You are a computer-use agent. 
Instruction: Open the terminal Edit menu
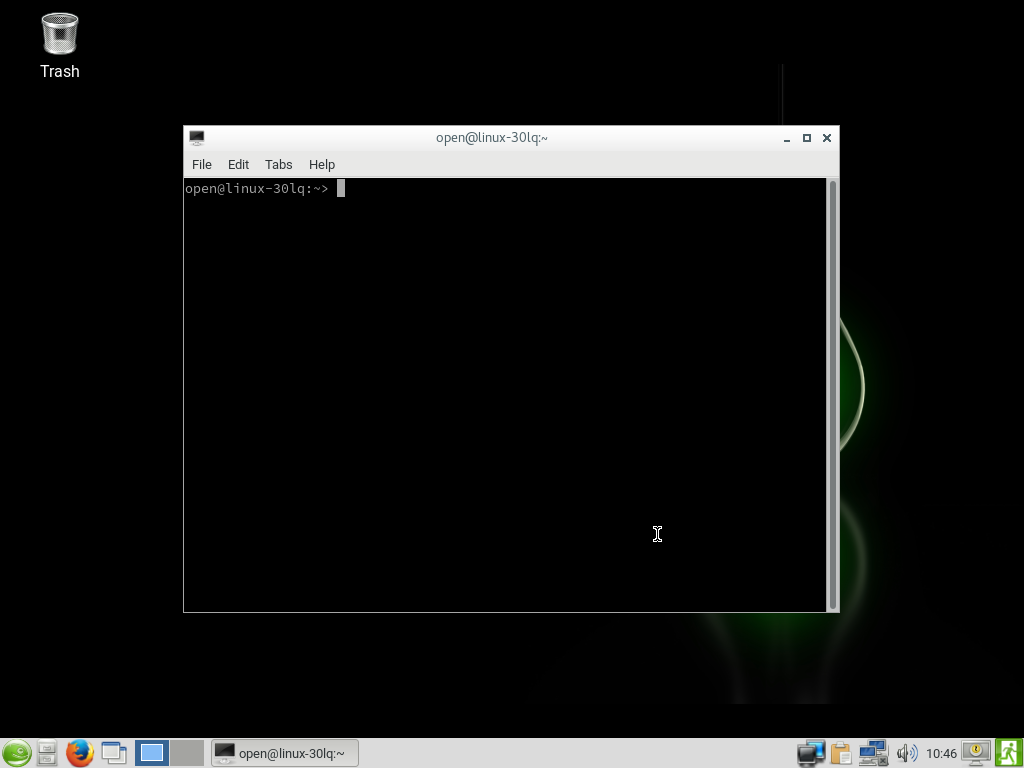(x=238, y=164)
